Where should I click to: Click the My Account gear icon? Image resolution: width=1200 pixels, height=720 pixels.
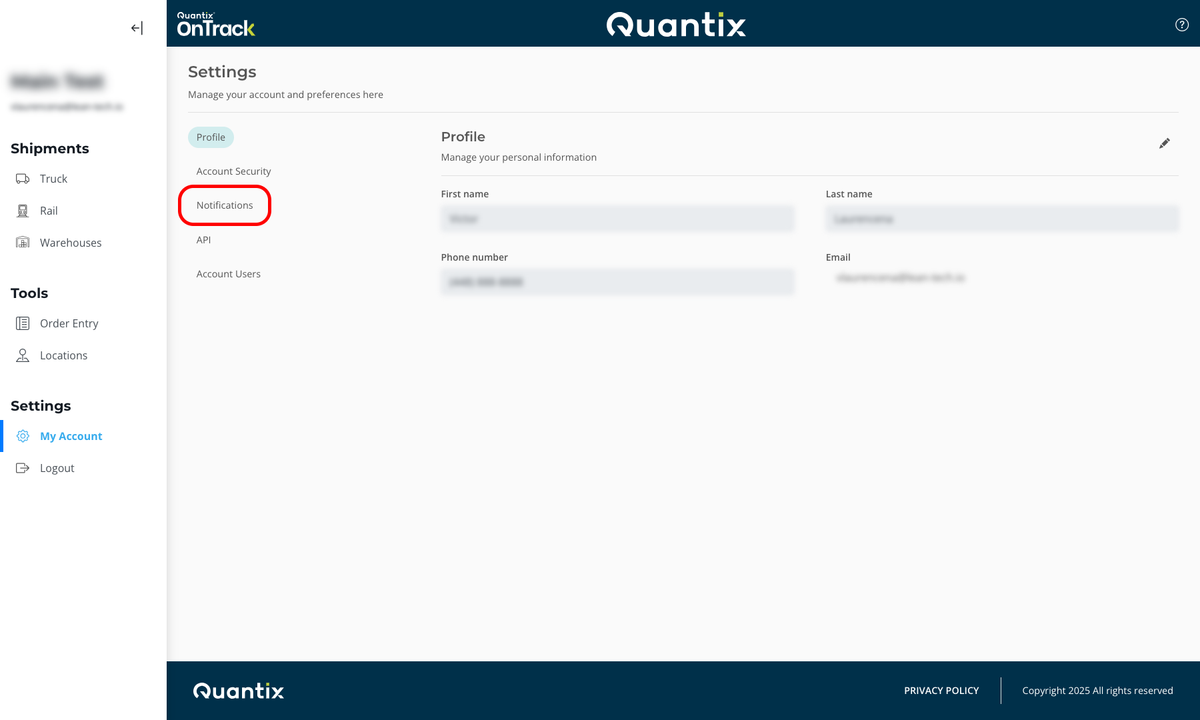[23, 435]
